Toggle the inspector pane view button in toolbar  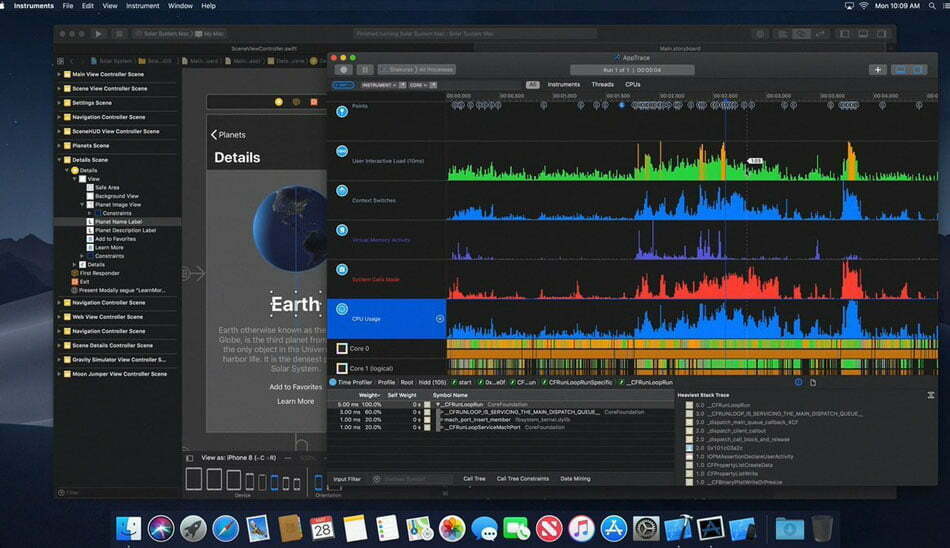[918, 70]
